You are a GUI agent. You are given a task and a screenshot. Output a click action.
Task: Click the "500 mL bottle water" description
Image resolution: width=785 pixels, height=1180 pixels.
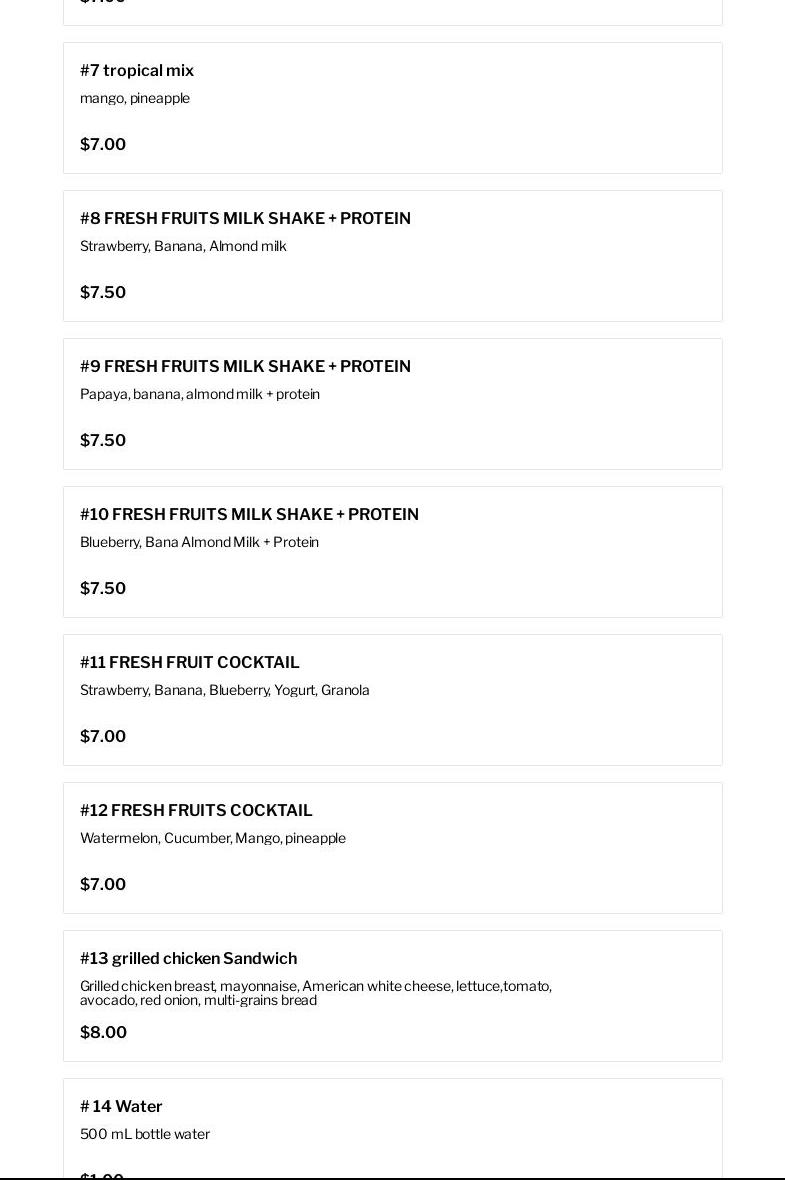coord(145,1134)
